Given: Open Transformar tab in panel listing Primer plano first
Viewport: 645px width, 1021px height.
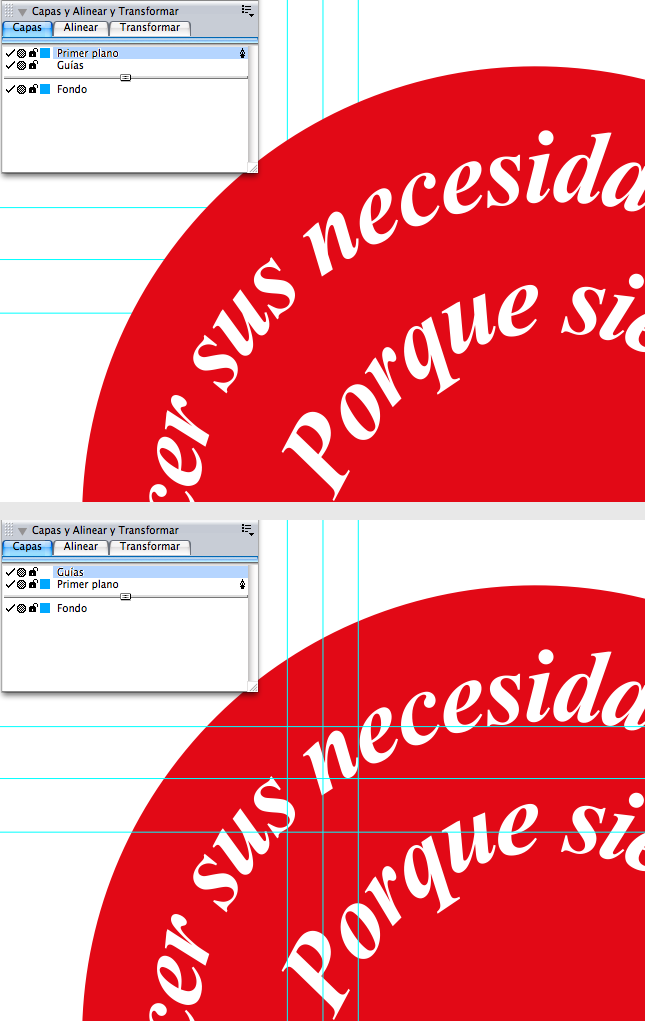Looking at the screenshot, I should point(150,27).
